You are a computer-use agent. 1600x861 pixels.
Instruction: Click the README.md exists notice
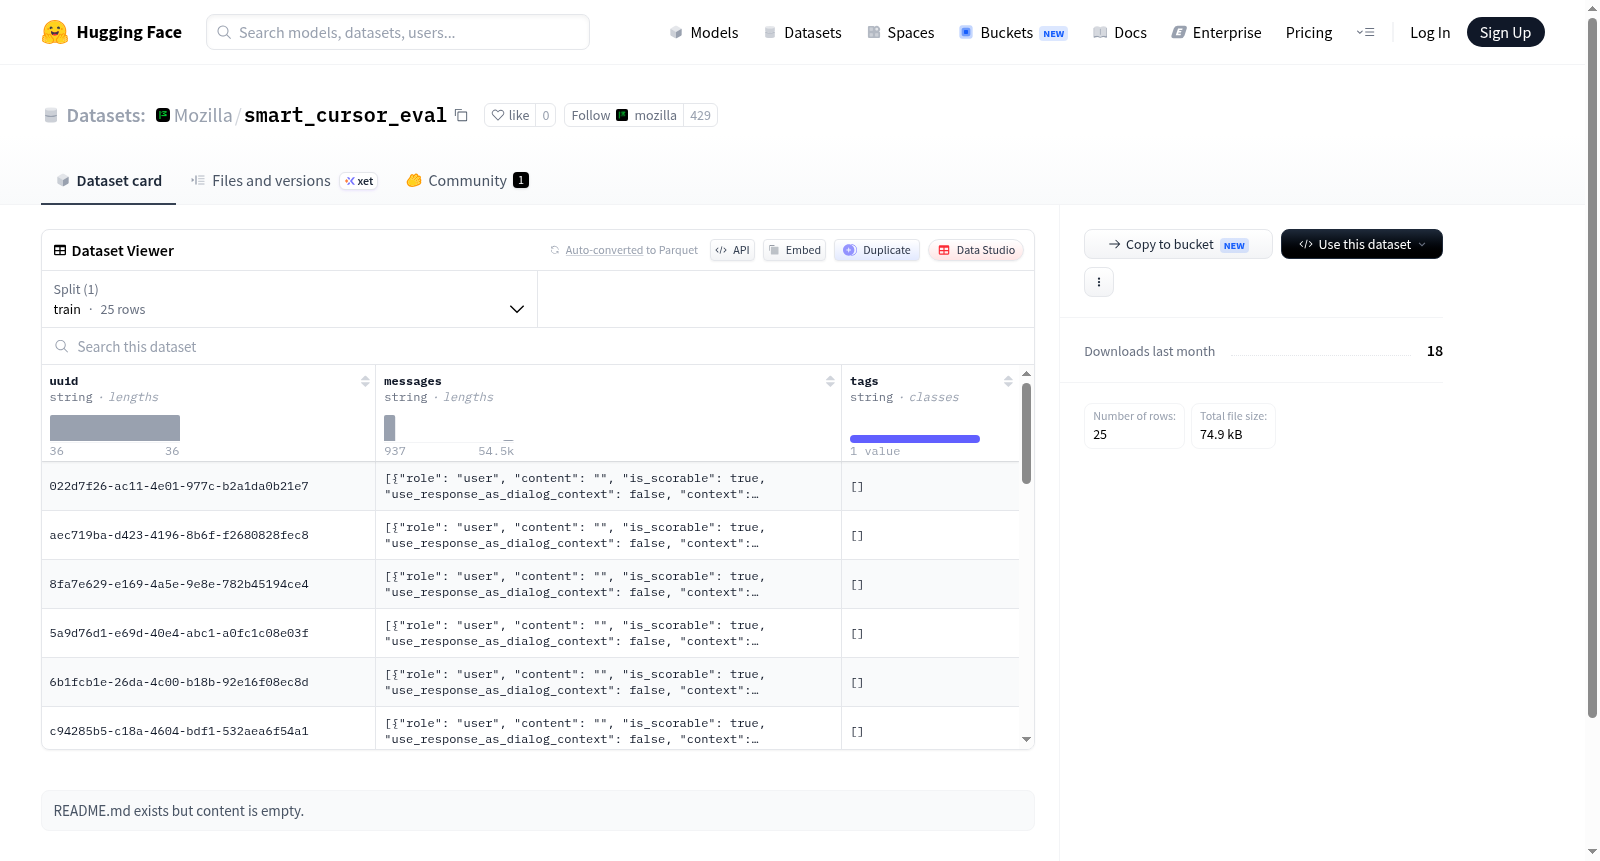click(538, 810)
